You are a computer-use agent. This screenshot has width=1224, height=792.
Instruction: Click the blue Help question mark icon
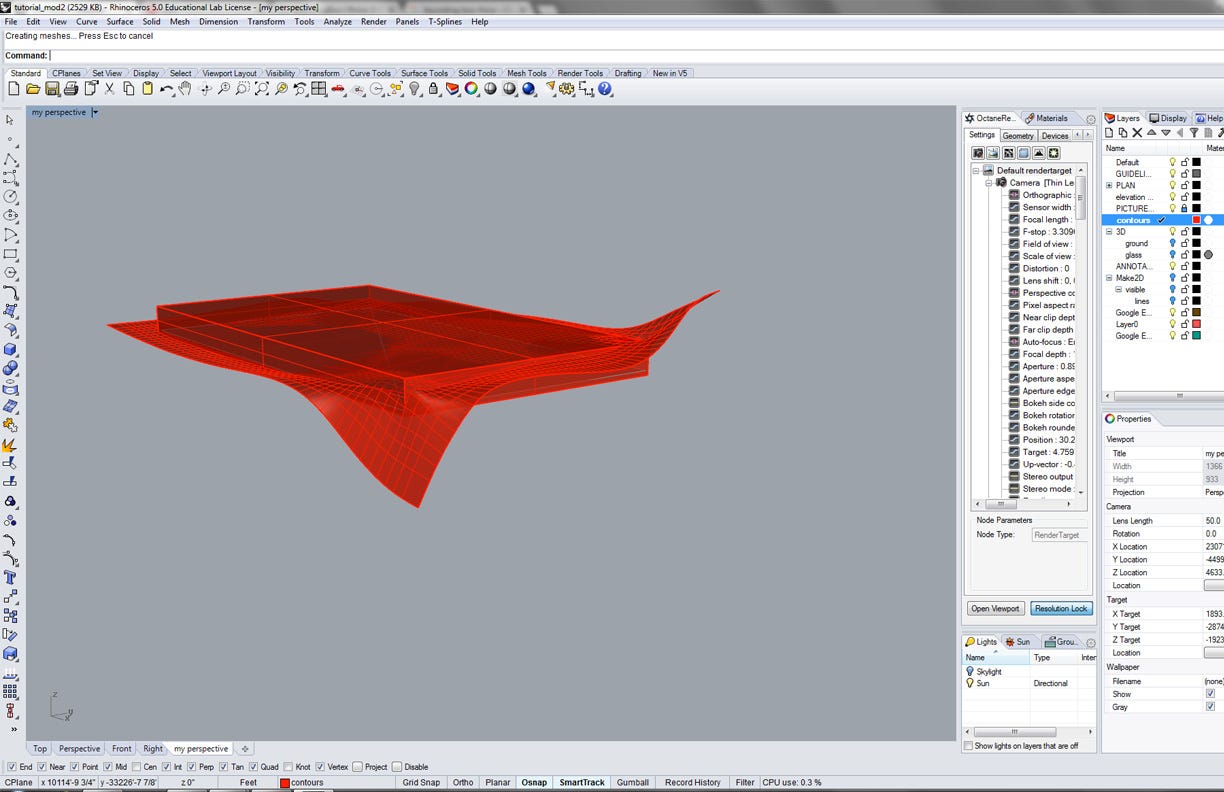[605, 89]
